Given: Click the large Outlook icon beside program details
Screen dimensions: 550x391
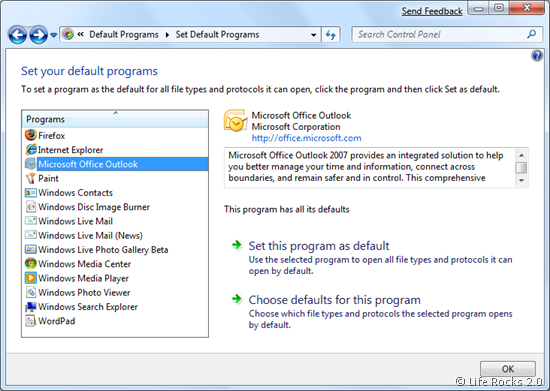Looking at the screenshot, I should click(x=235, y=121).
